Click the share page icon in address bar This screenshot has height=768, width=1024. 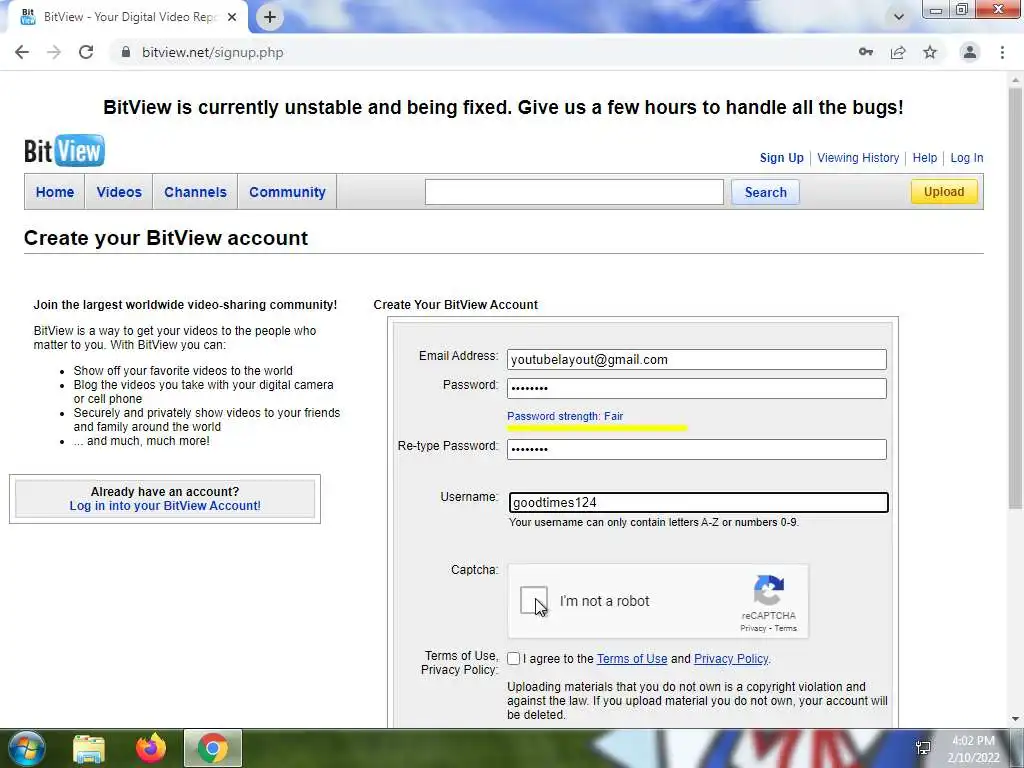tap(898, 52)
